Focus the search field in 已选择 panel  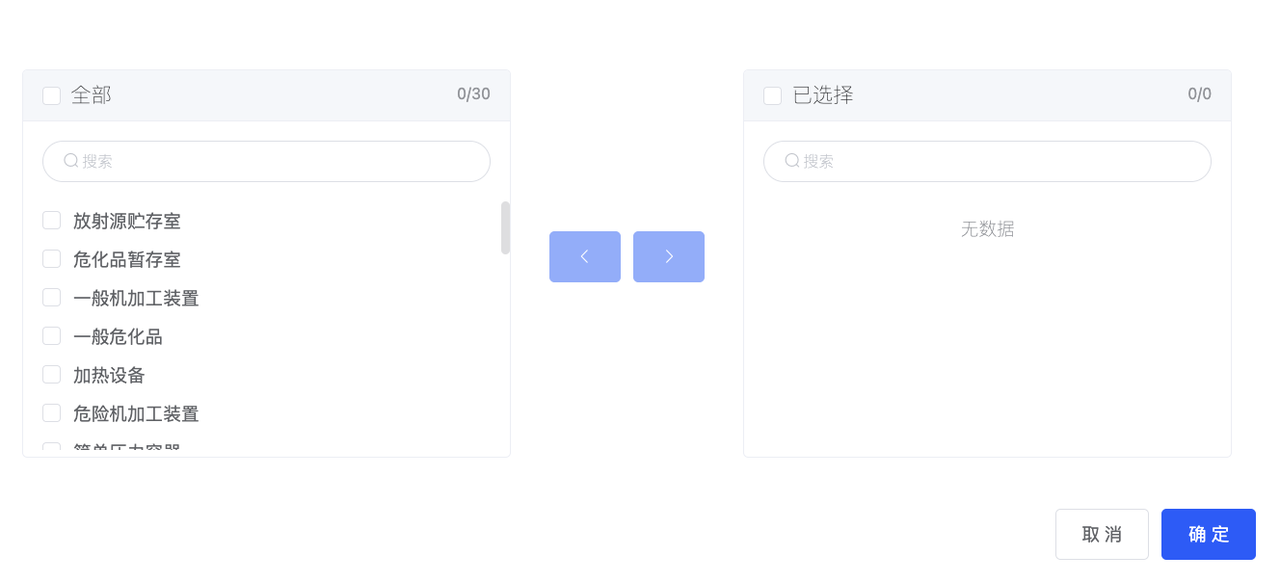(987, 161)
